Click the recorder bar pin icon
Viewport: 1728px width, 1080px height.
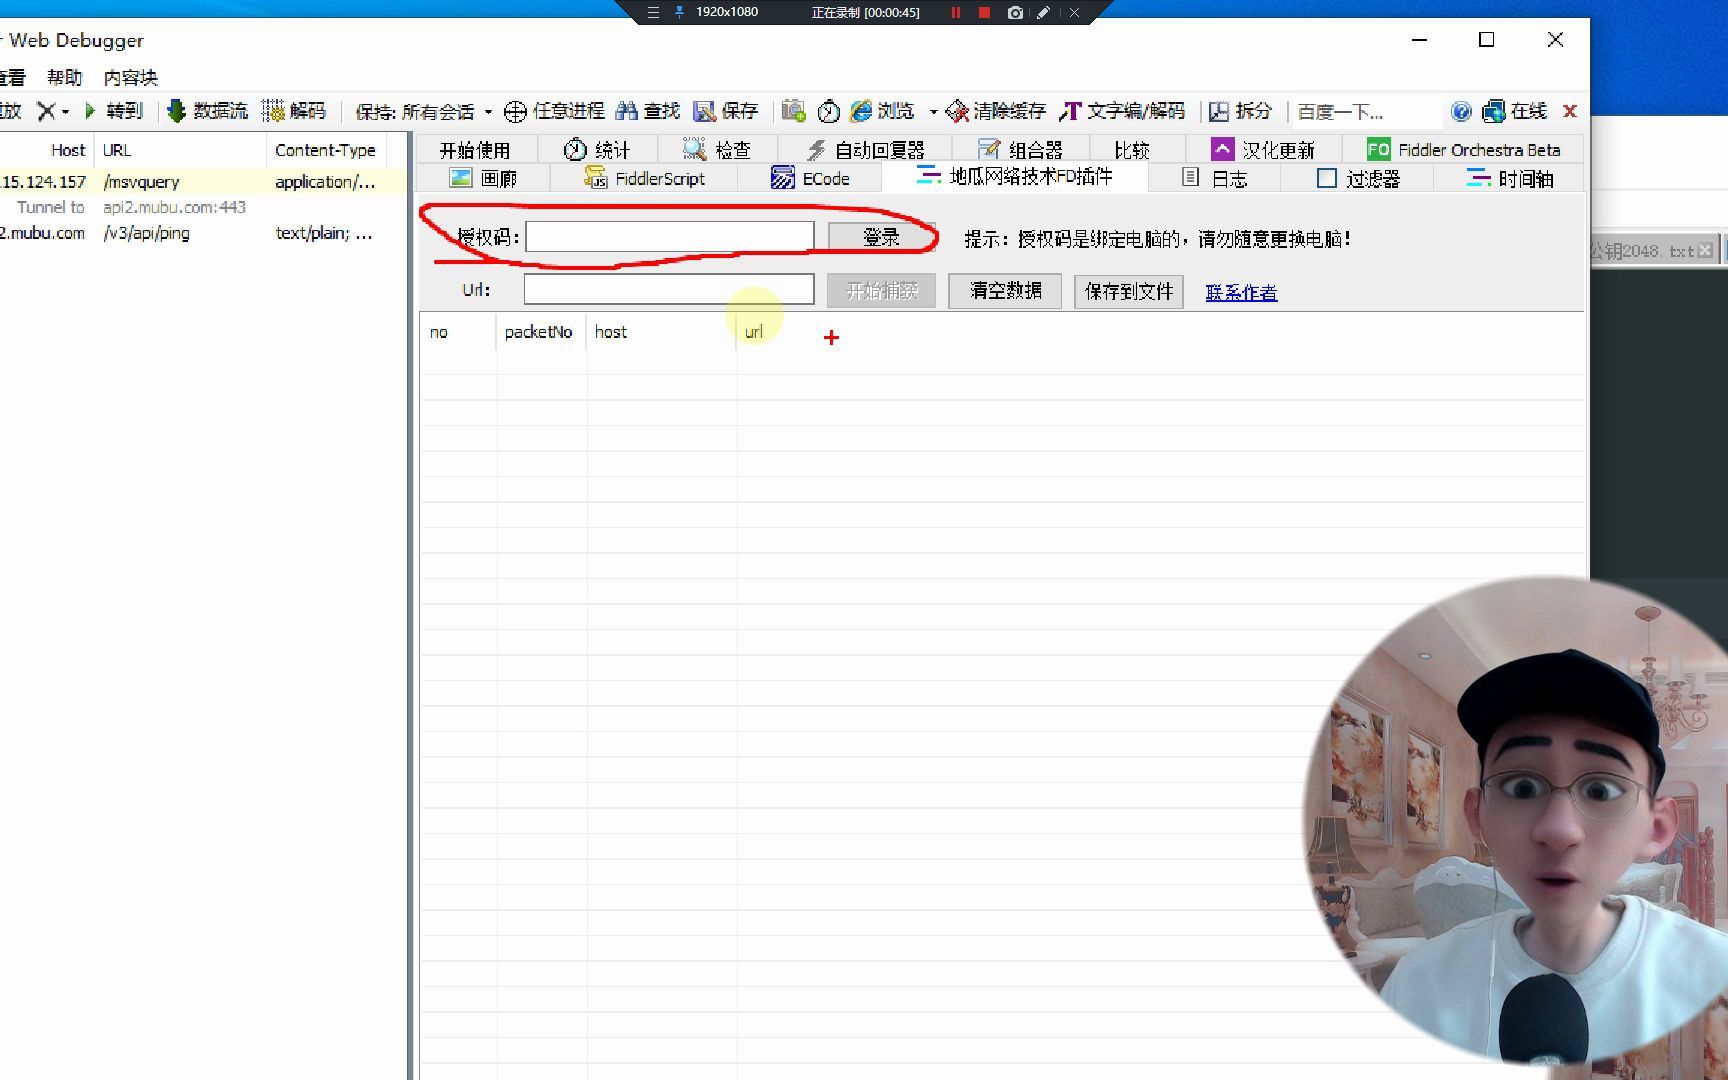click(680, 12)
